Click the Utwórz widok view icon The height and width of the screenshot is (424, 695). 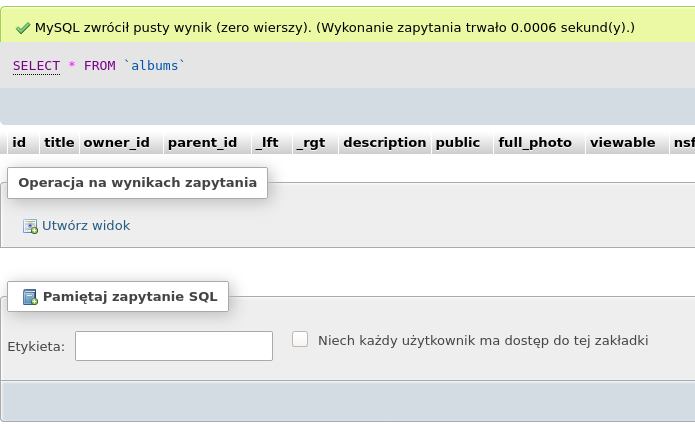30,226
